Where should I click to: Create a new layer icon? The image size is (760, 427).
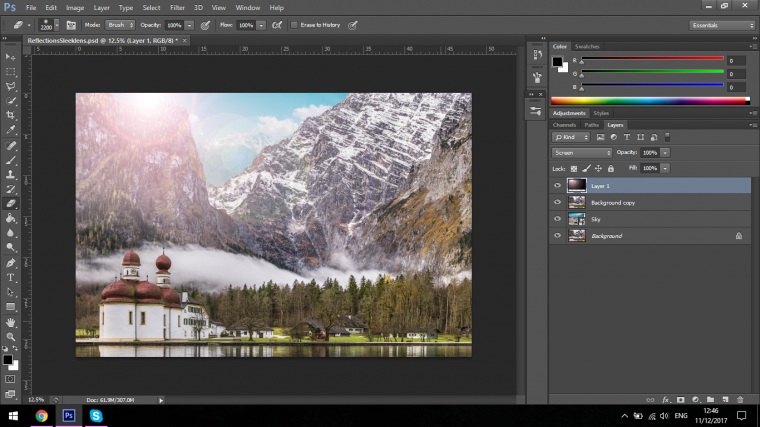pyautogui.click(x=725, y=400)
